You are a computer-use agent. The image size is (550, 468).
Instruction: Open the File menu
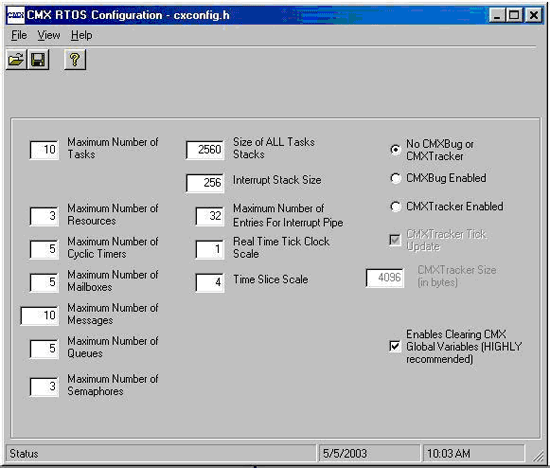tap(19, 35)
